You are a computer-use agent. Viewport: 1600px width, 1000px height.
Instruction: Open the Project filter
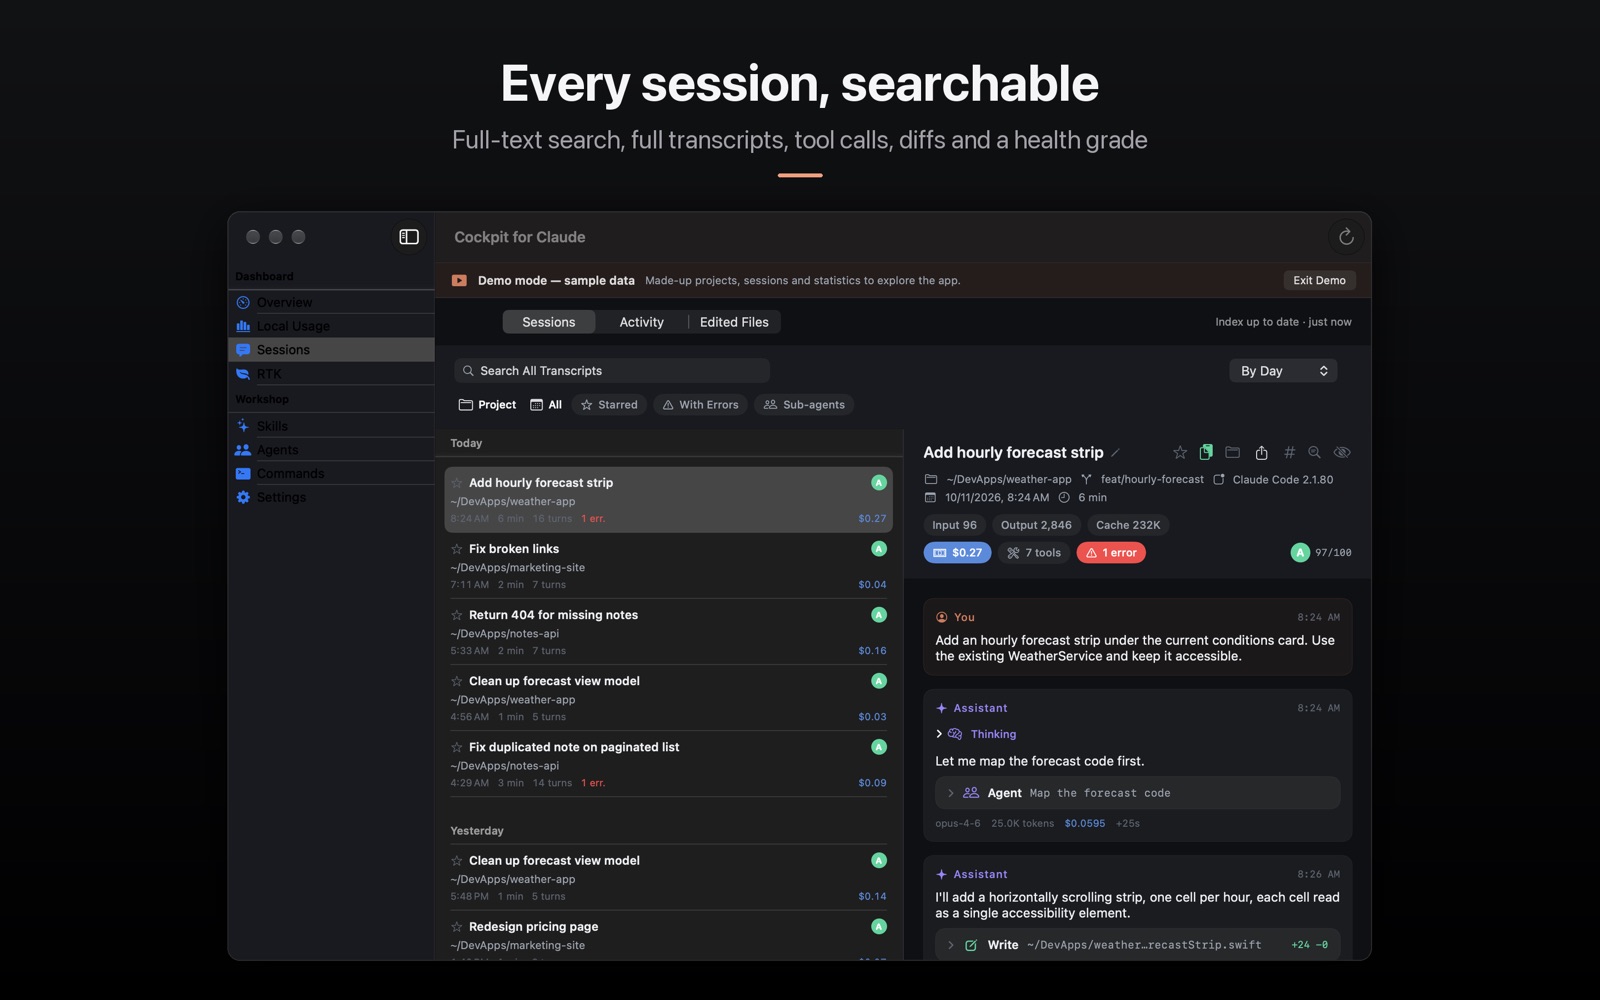pos(487,405)
